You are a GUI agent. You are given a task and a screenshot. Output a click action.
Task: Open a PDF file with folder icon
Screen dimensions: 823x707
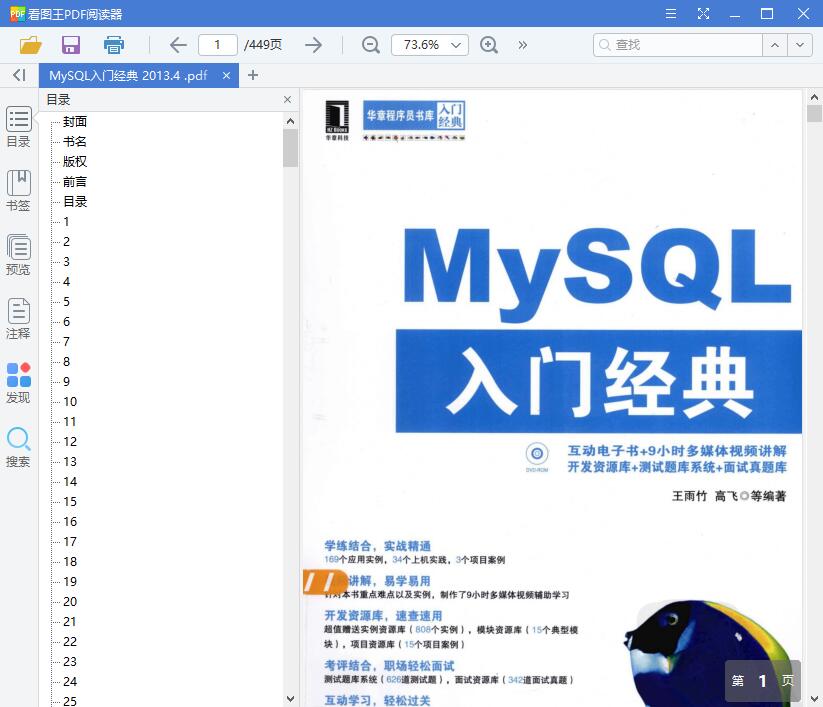pyautogui.click(x=30, y=45)
